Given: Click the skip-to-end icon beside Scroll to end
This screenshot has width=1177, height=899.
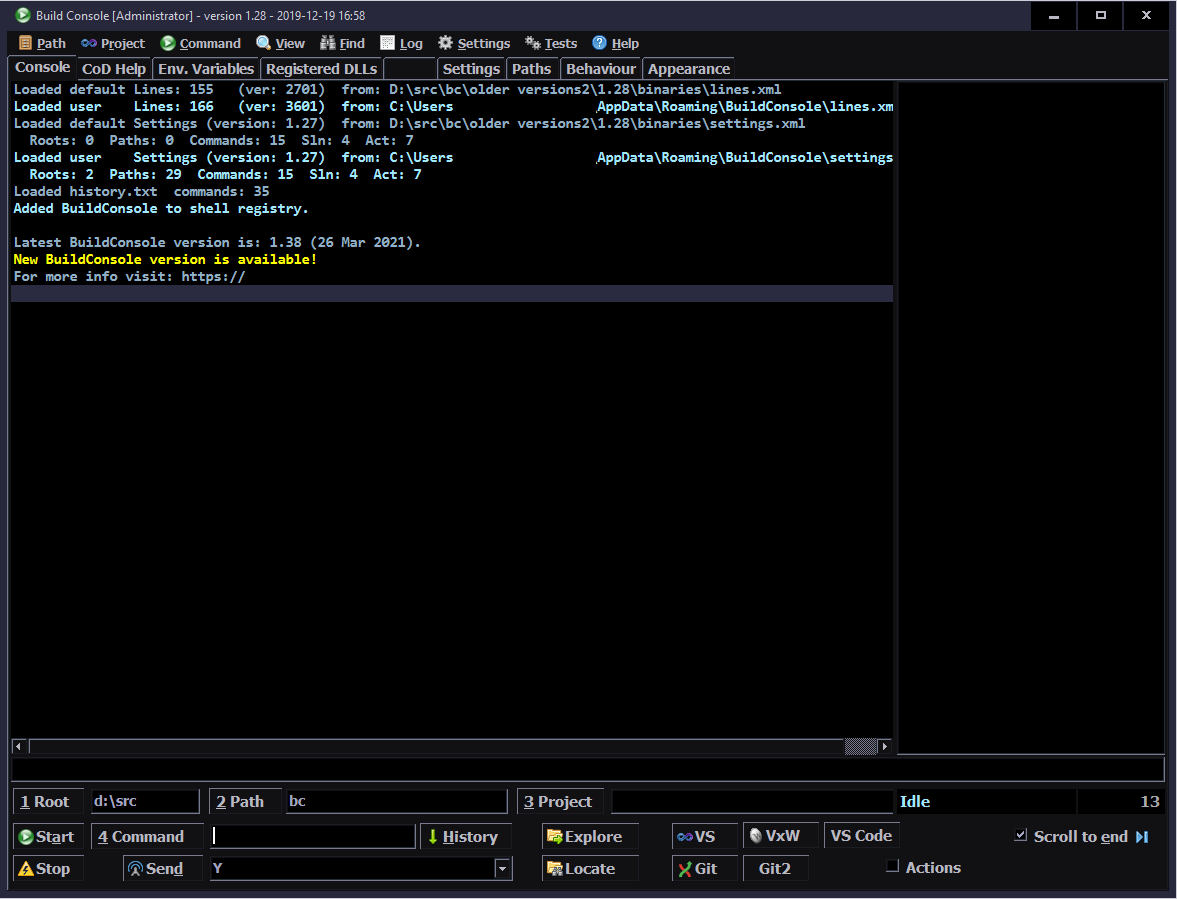Looking at the screenshot, I should click(x=1142, y=836).
